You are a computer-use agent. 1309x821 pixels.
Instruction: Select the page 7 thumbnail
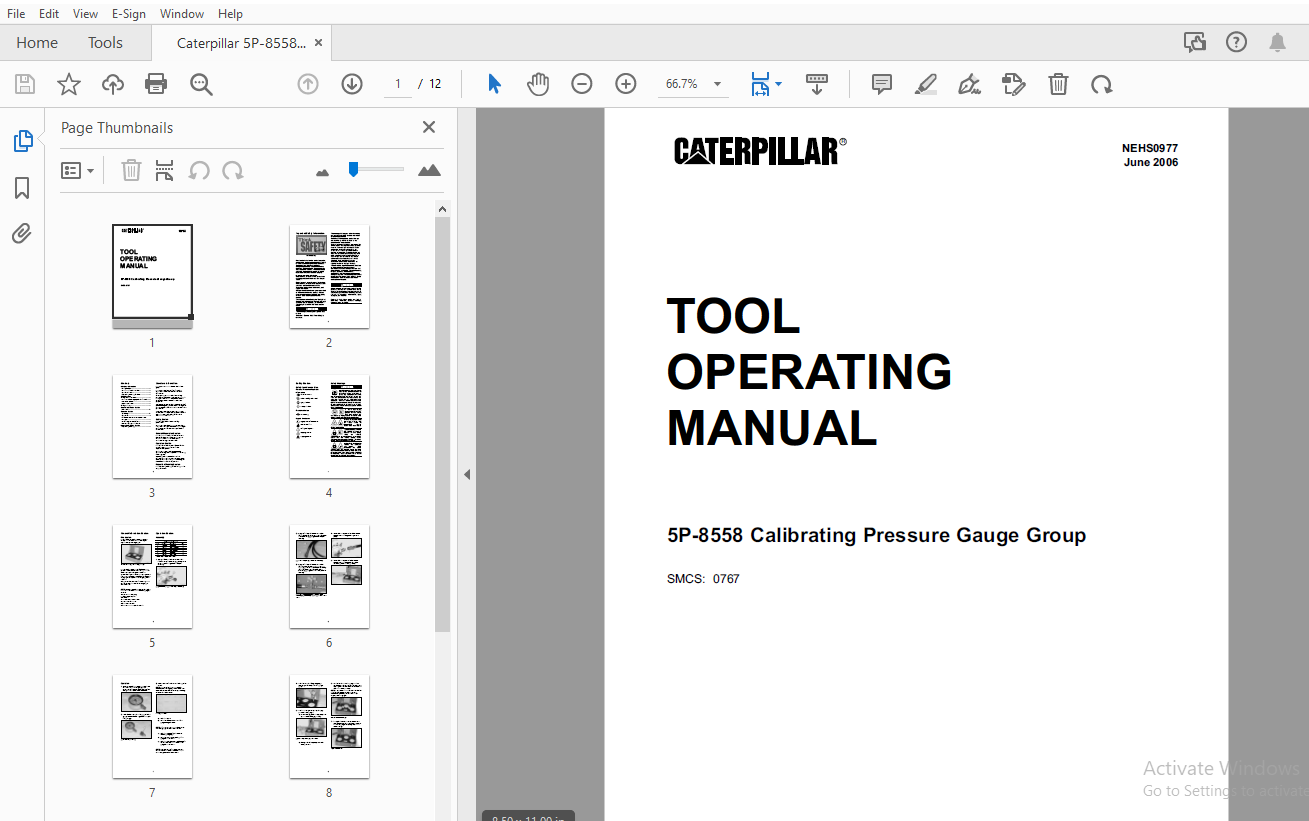click(152, 726)
